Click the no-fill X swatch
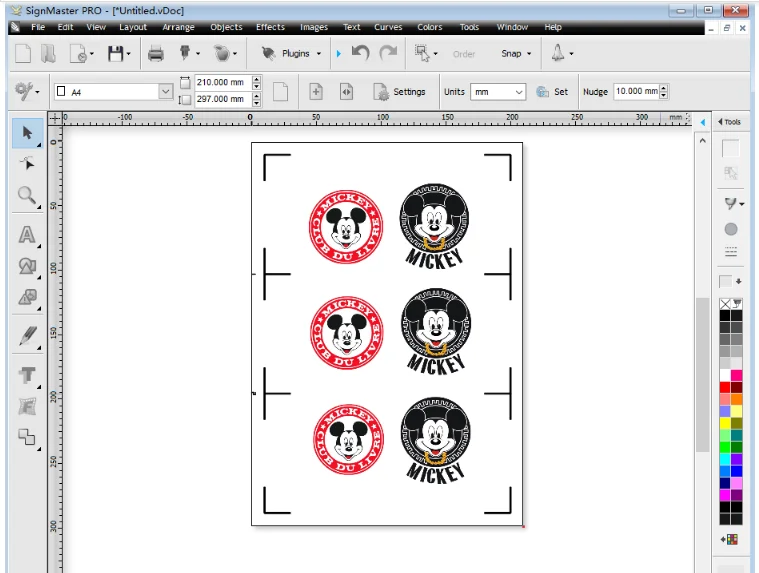759x573 pixels. (725, 304)
